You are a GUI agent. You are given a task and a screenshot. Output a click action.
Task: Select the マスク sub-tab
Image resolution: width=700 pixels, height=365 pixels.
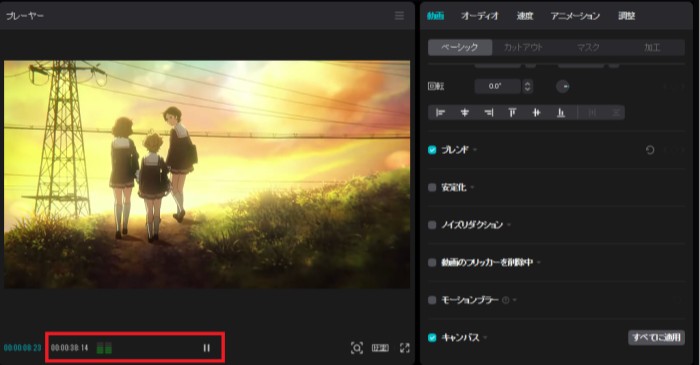click(x=588, y=47)
